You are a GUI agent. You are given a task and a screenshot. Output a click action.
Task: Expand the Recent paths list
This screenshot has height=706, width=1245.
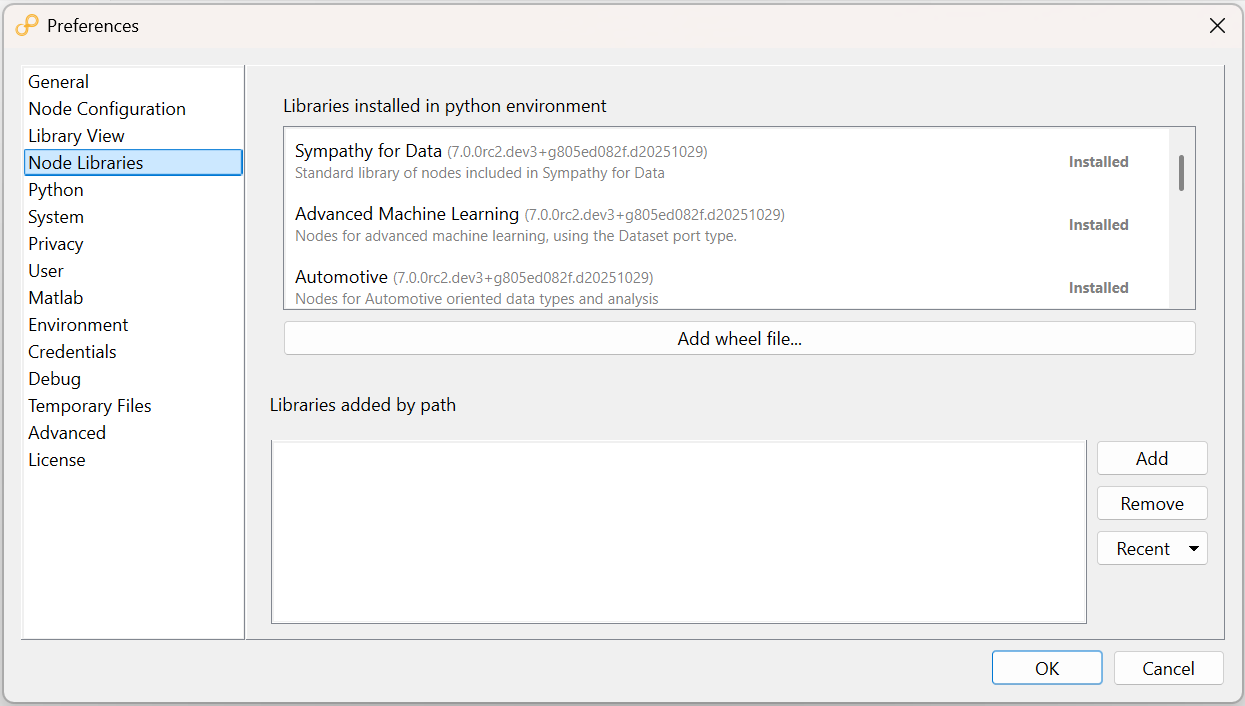[1192, 548]
